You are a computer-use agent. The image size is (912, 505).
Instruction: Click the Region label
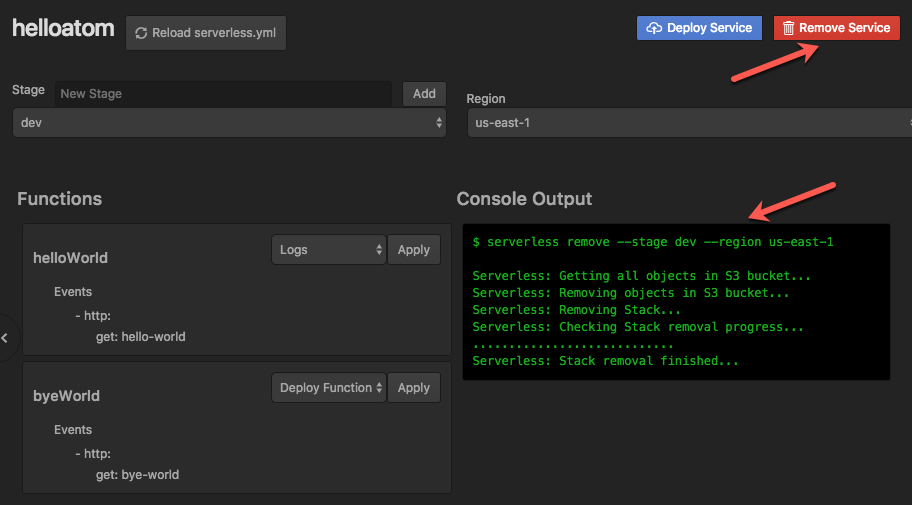pos(486,99)
